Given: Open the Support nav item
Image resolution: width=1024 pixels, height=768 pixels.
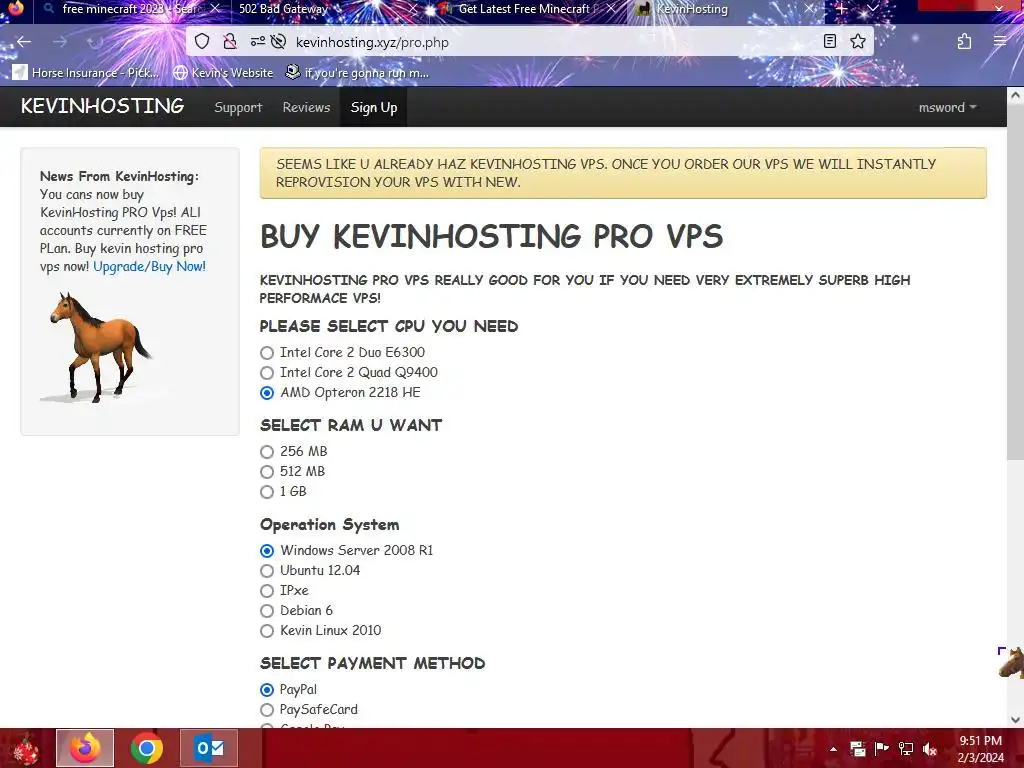Looking at the screenshot, I should (x=238, y=107).
